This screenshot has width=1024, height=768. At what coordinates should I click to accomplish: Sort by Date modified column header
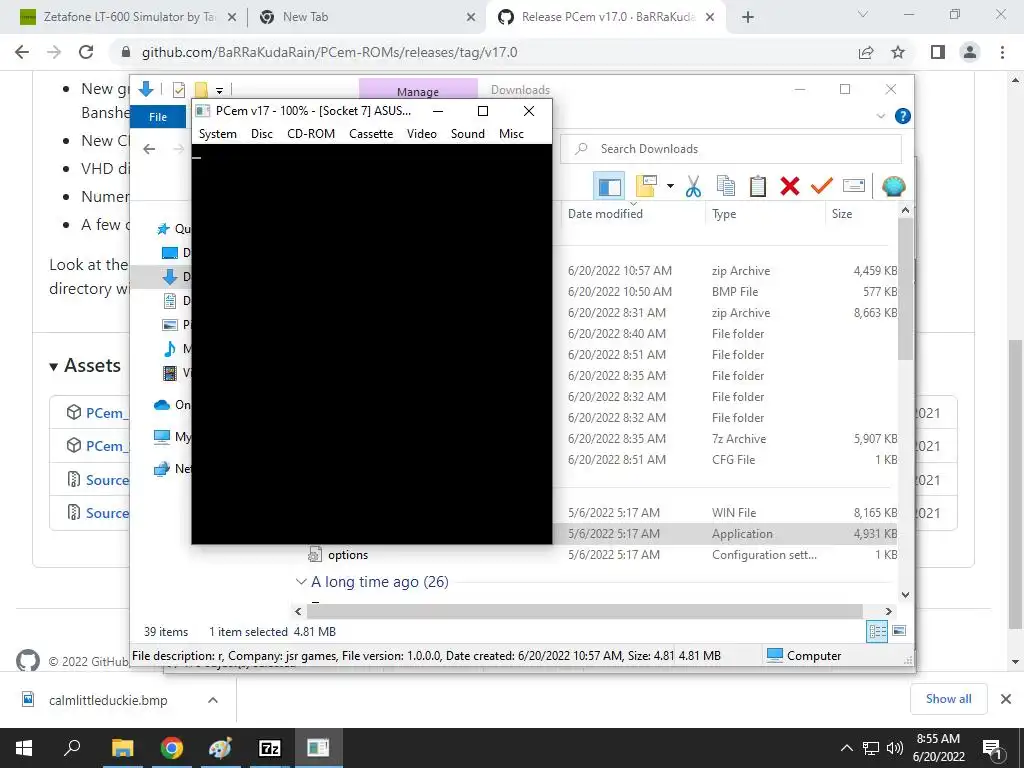tap(605, 214)
